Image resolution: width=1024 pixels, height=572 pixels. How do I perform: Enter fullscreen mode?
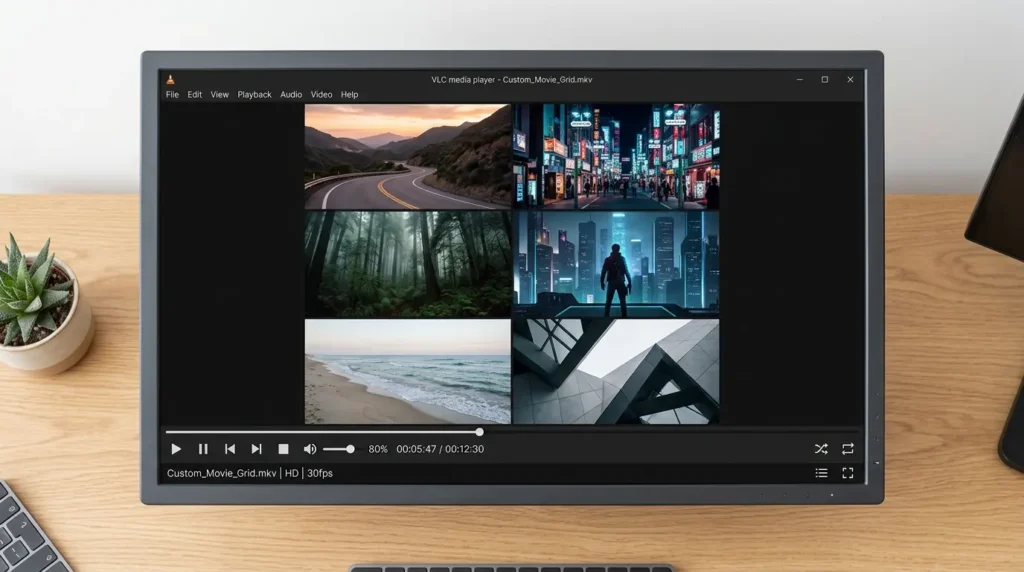(x=848, y=473)
